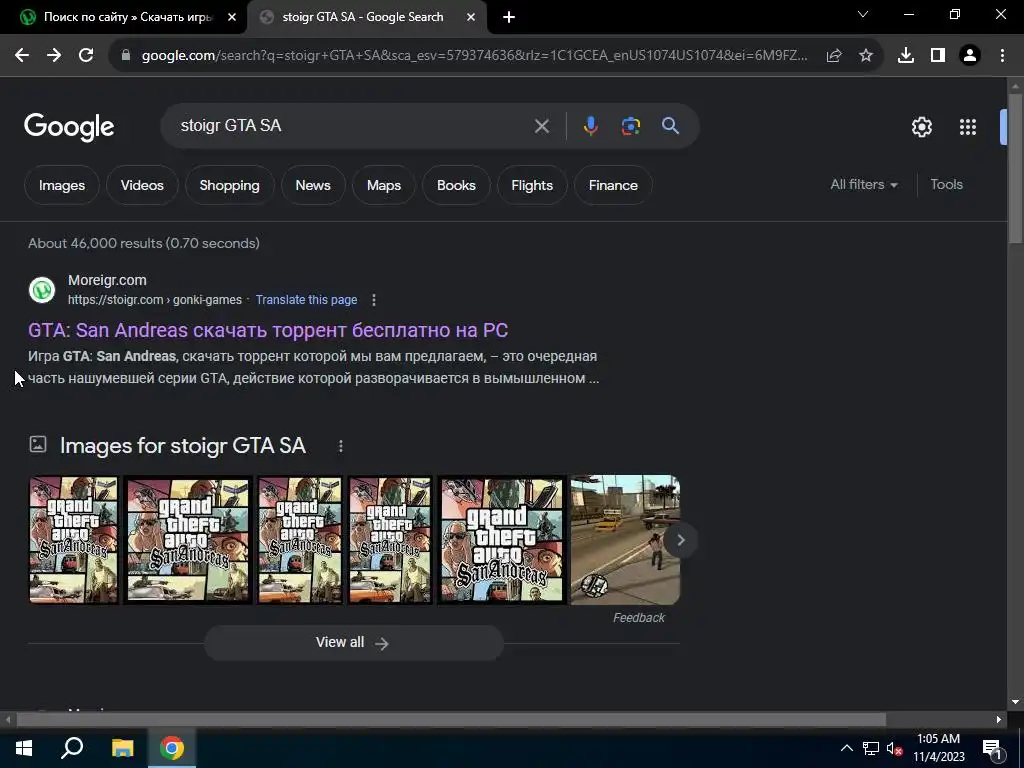Open the gameplay street scene thumbnail
This screenshot has width=1024, height=768.
point(625,539)
